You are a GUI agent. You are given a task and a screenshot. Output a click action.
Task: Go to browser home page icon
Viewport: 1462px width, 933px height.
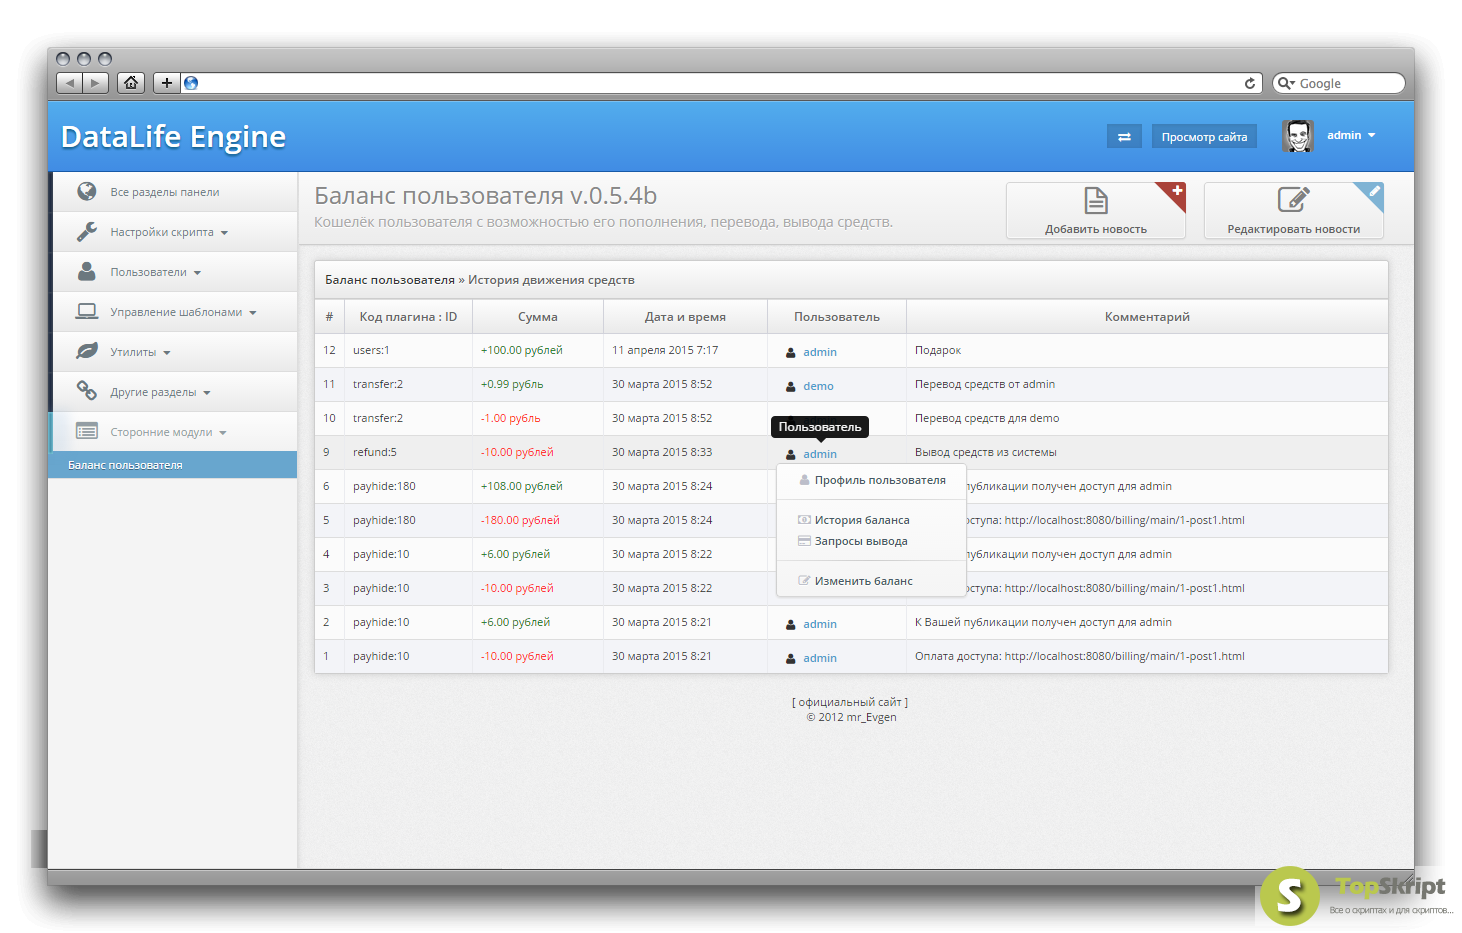pos(131,83)
